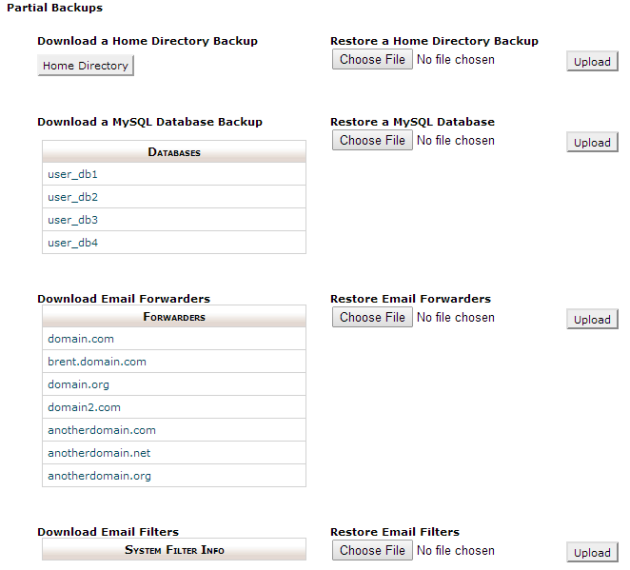Choose a file for Home Directory restore
The image size is (630, 570).
point(372,60)
